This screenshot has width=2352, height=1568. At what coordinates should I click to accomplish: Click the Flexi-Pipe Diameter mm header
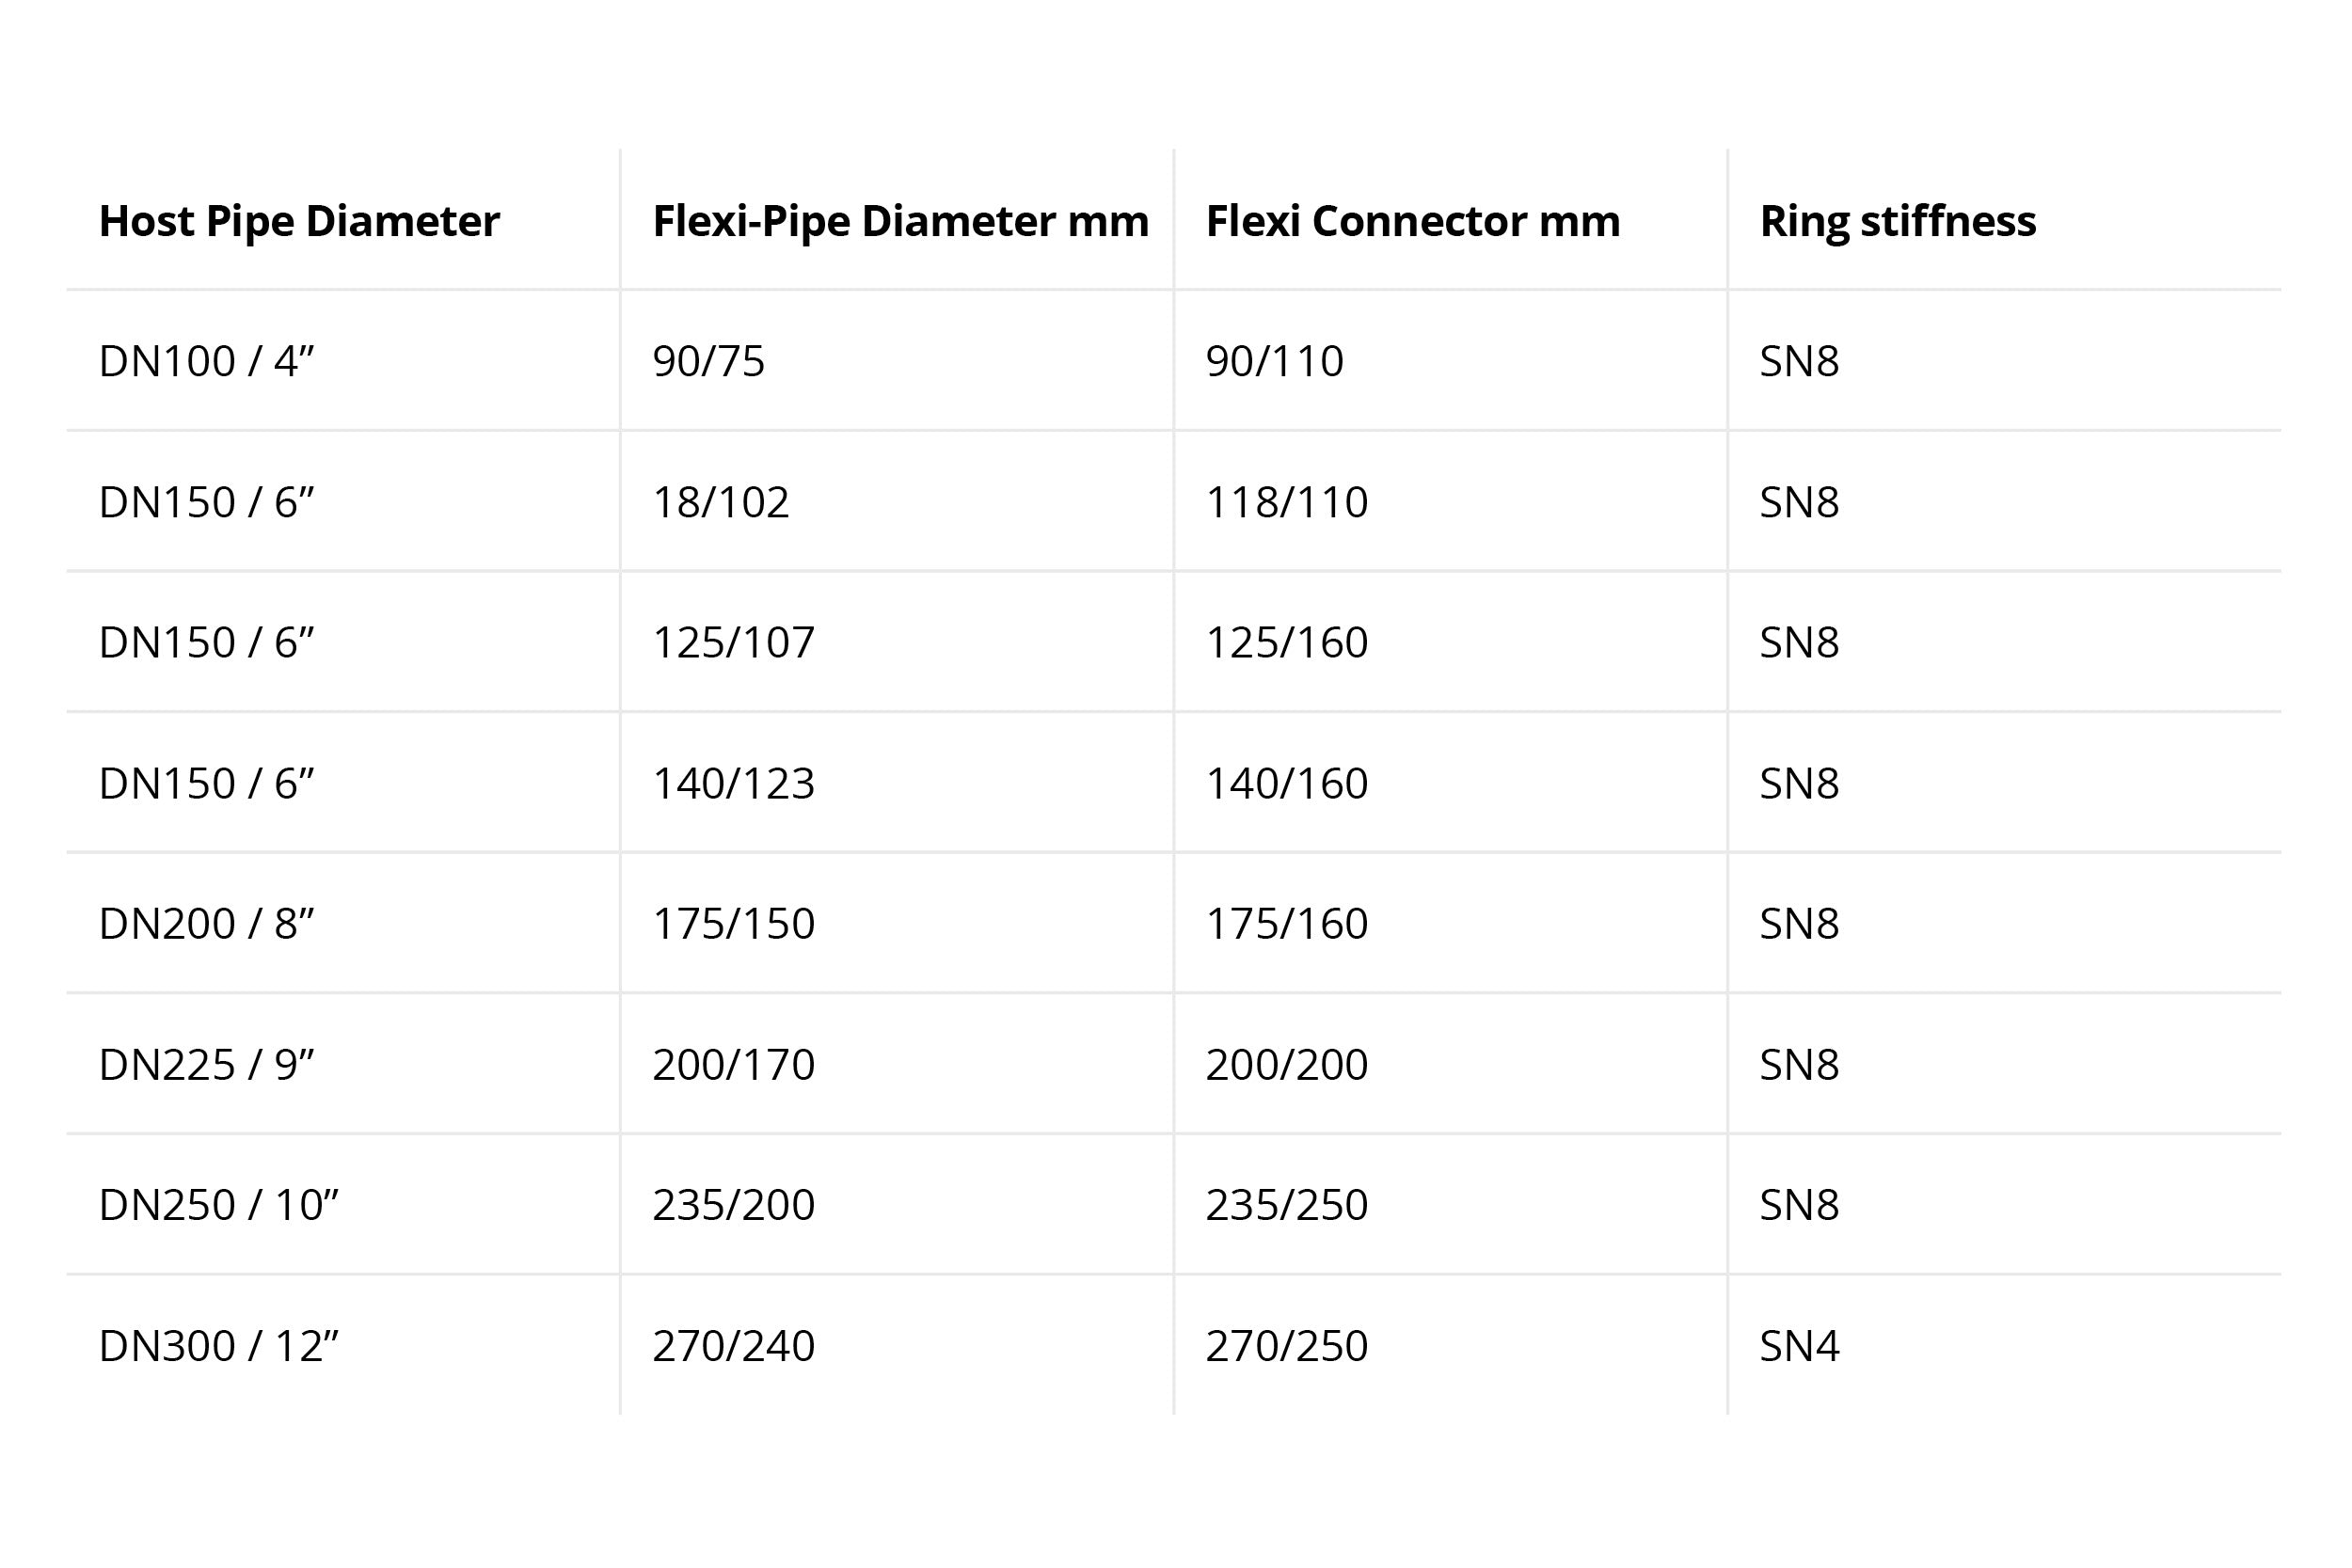point(900,221)
